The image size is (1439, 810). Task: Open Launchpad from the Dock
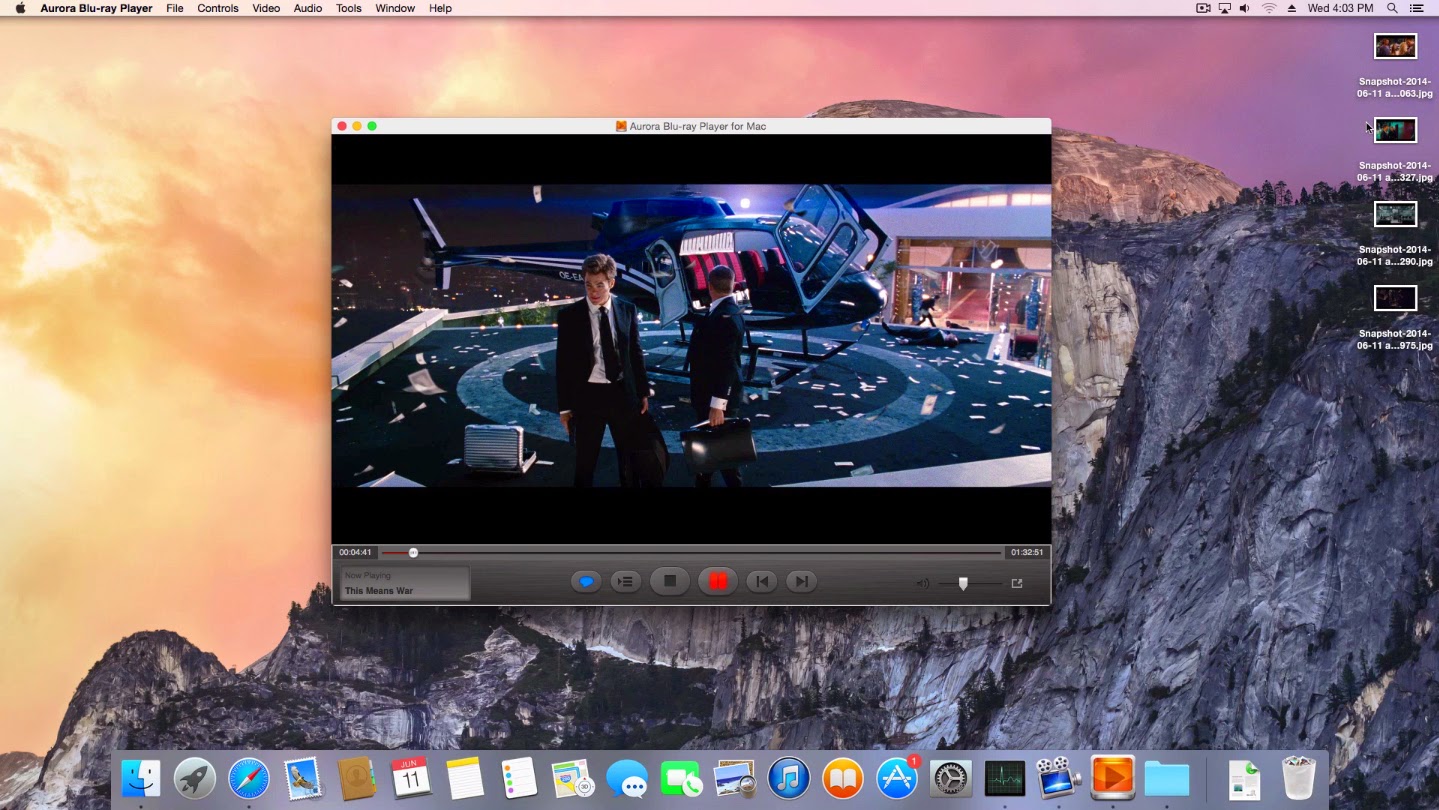(195, 778)
